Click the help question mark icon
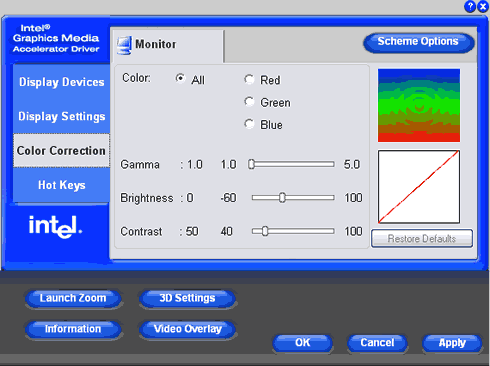Image resolution: width=490 pixels, height=366 pixels. coord(470,6)
